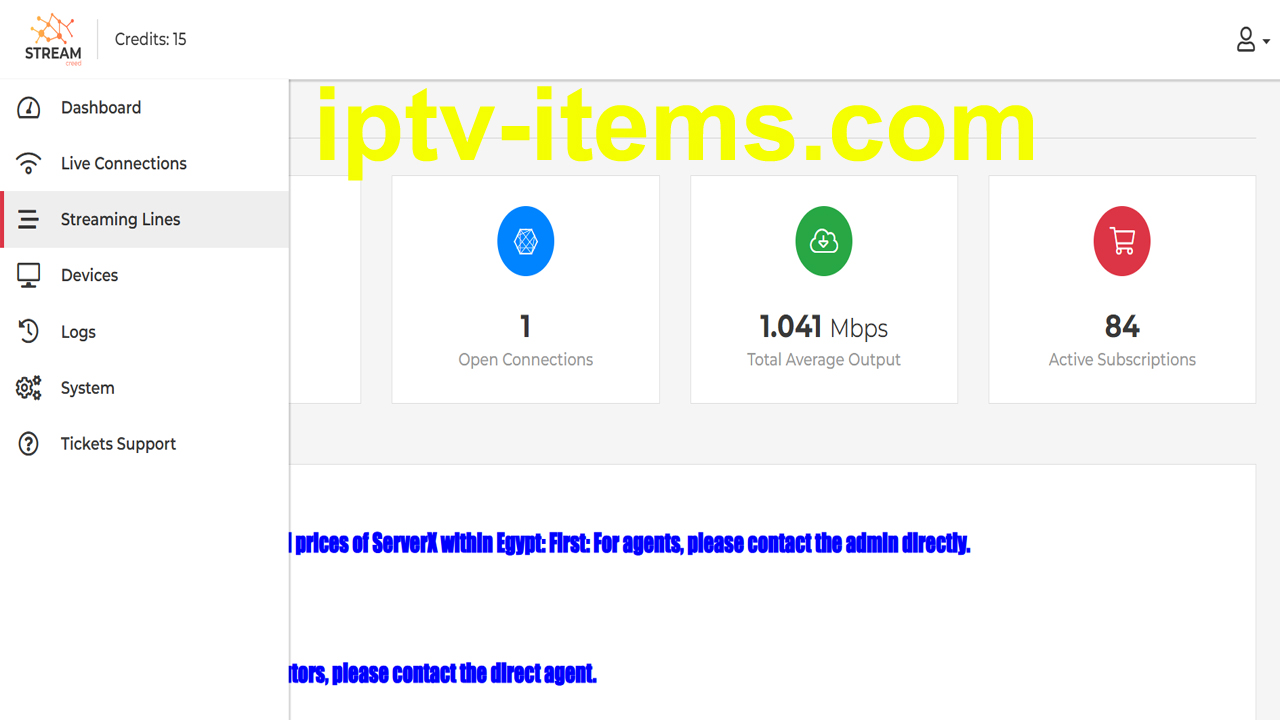The image size is (1280, 720).
Task: Expand the user account dropdown arrow
Action: pos(1266,41)
